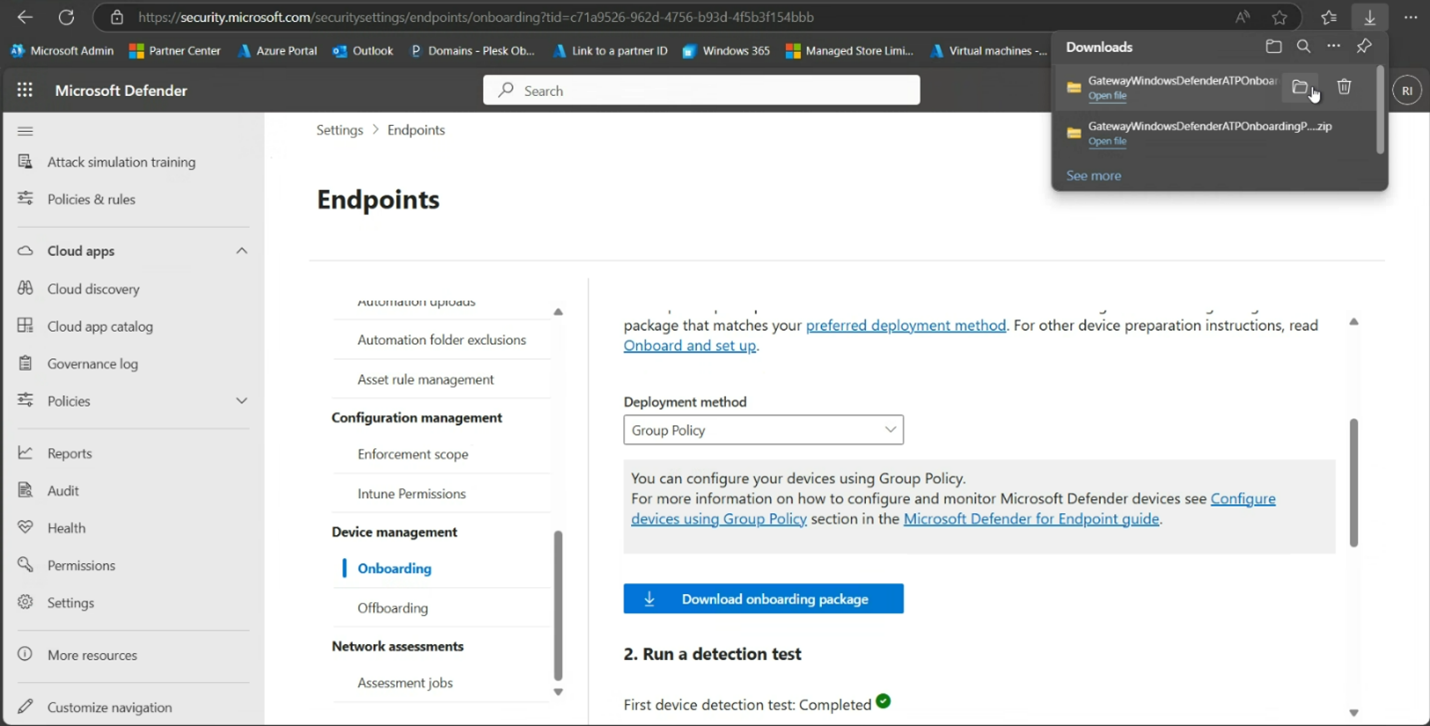Collapse the Cloud apps section
1430x726 pixels.
pos(240,249)
